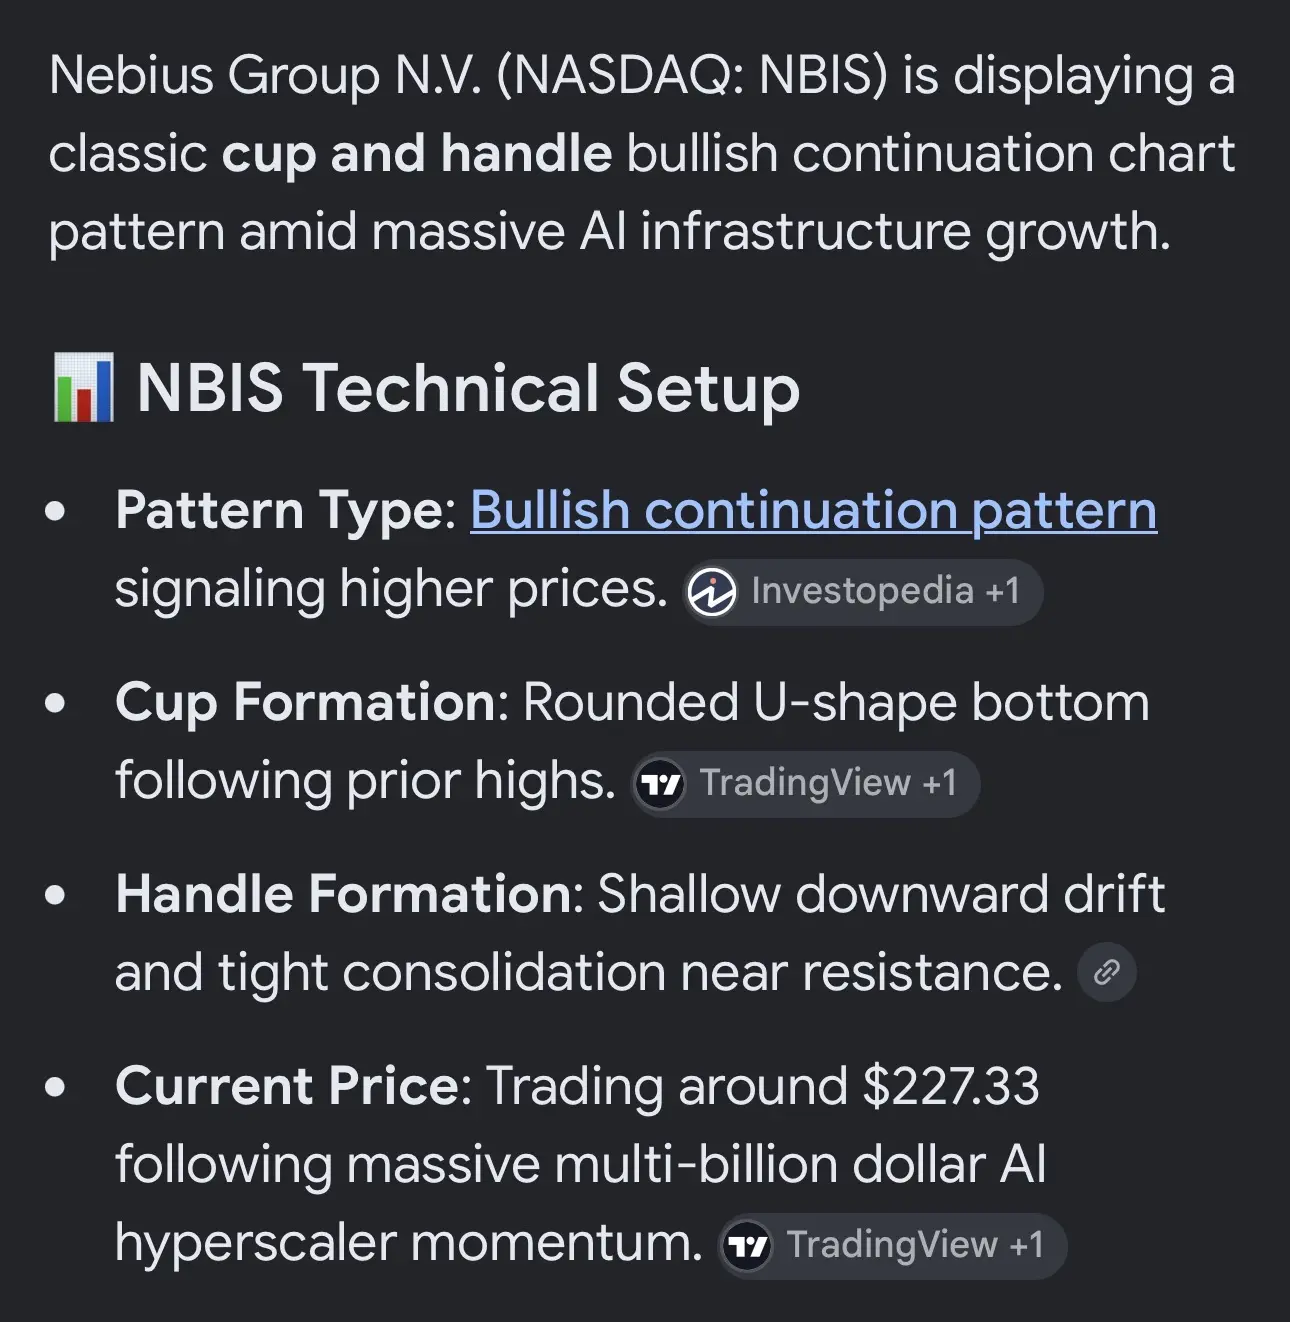Click the bold cup and handle text
Screen dimensions: 1290x1322
417,154
